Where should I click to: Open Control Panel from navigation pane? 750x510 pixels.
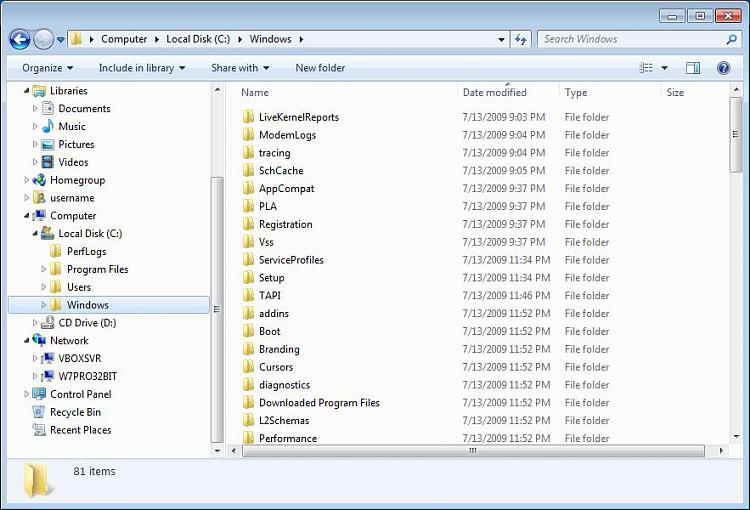click(80, 394)
